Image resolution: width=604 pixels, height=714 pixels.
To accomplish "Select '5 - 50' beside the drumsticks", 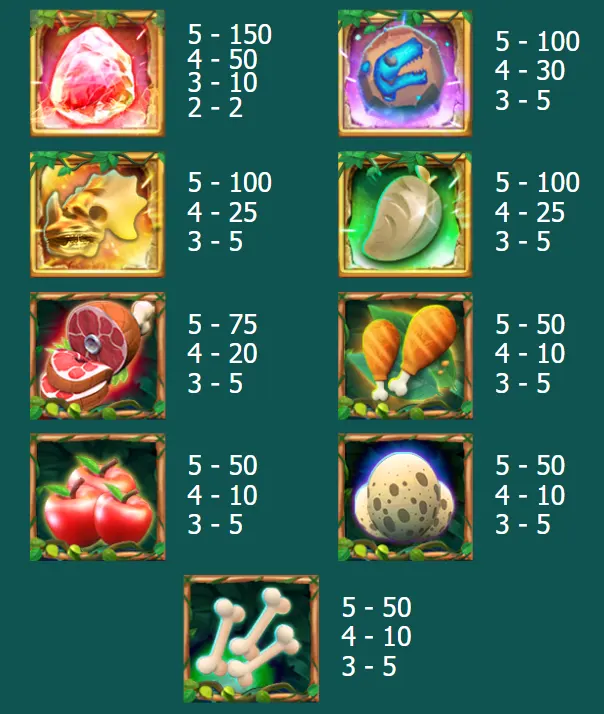I will click(x=530, y=324).
